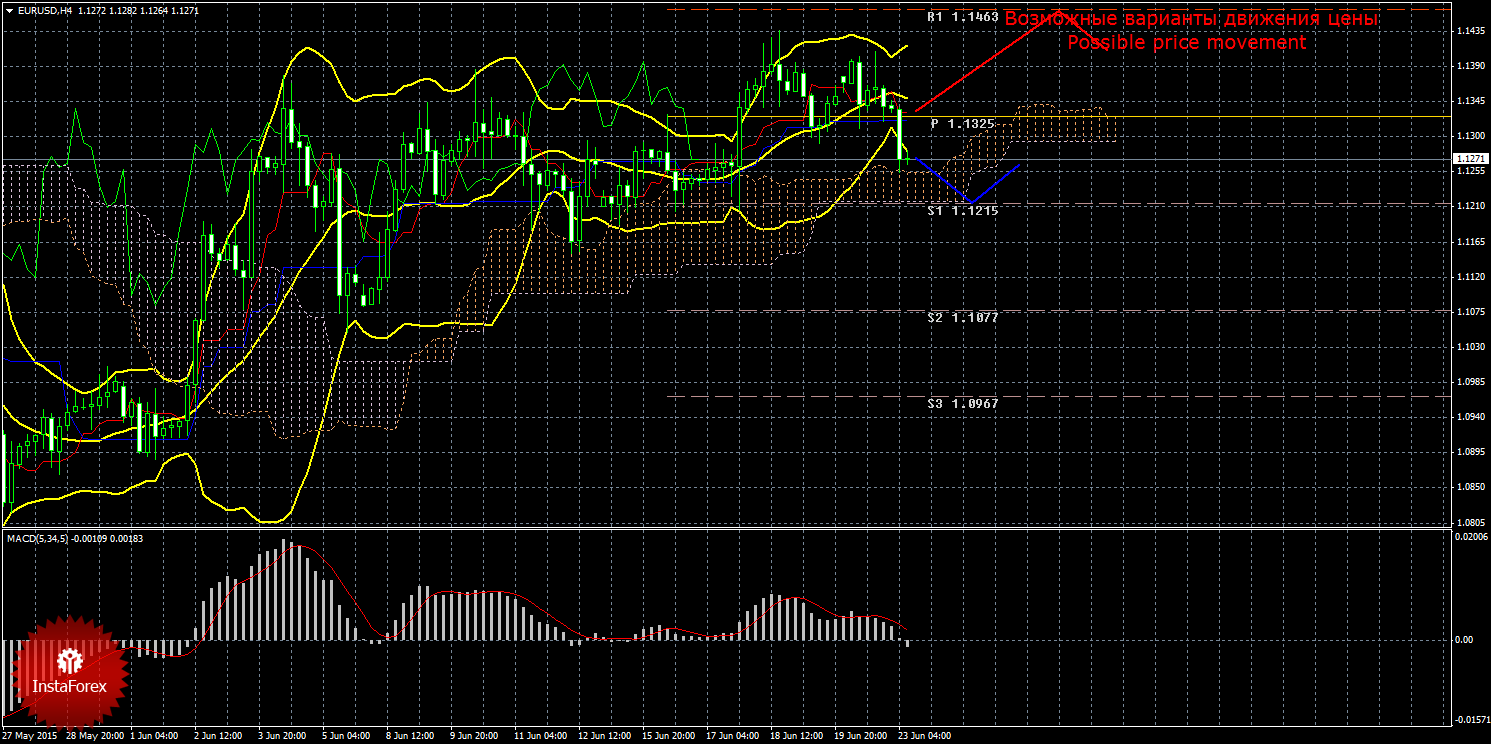Click the current price tag 1.1271
Screen dimensions: 1491x744
[1469, 159]
